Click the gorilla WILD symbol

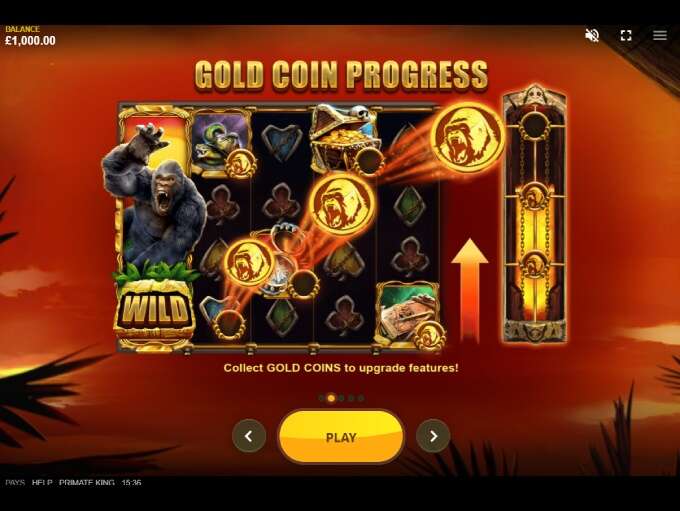(x=154, y=230)
